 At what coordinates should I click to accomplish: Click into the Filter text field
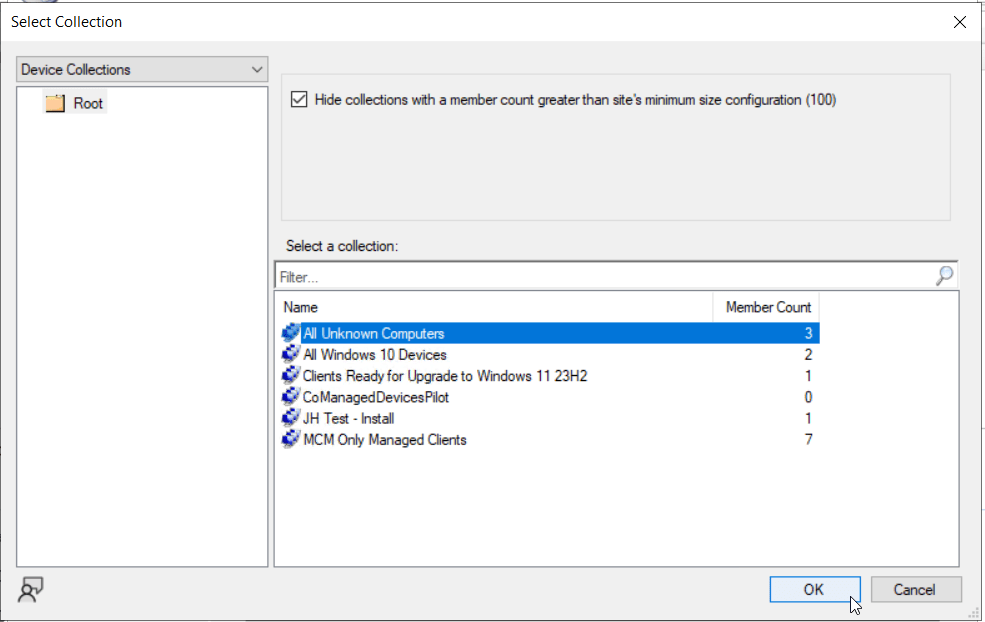[600, 276]
